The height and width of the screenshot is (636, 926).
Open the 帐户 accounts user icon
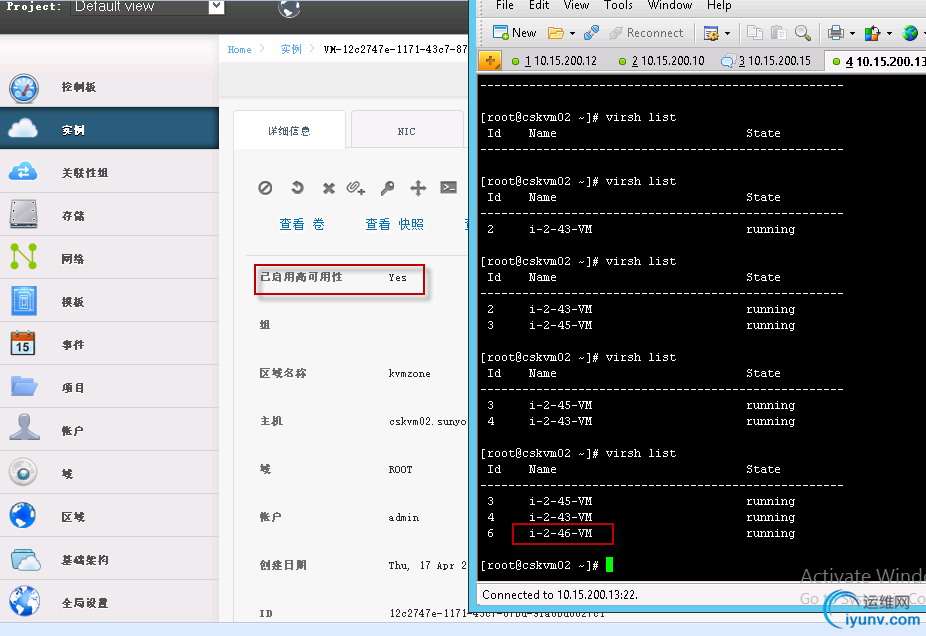coord(24,428)
